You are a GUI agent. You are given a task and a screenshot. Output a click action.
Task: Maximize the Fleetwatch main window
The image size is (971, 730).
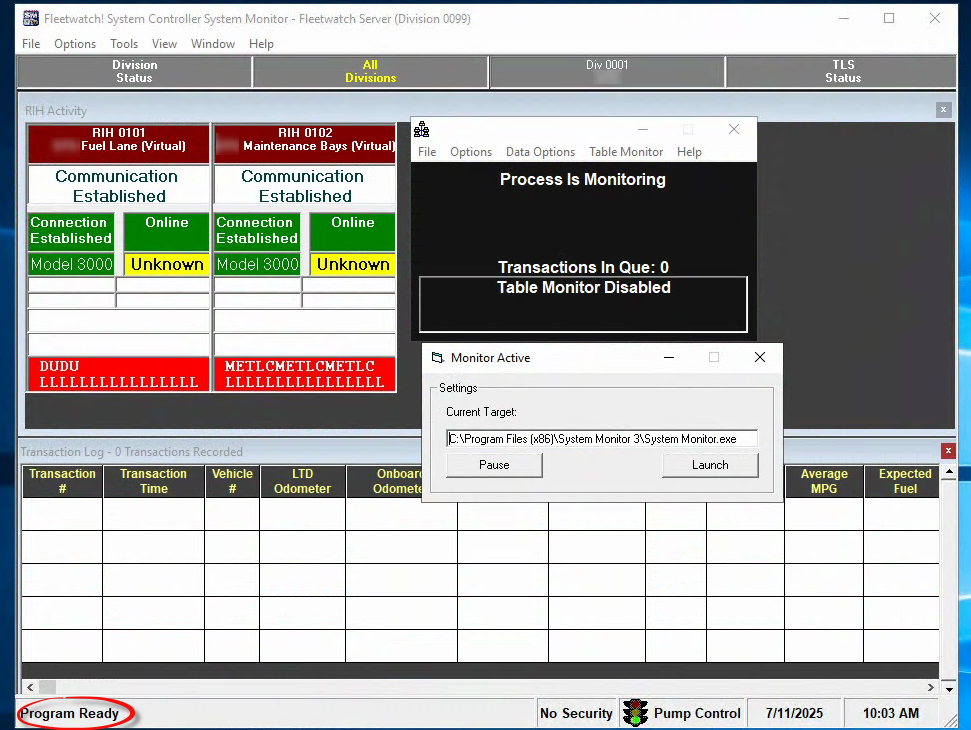[889, 19]
